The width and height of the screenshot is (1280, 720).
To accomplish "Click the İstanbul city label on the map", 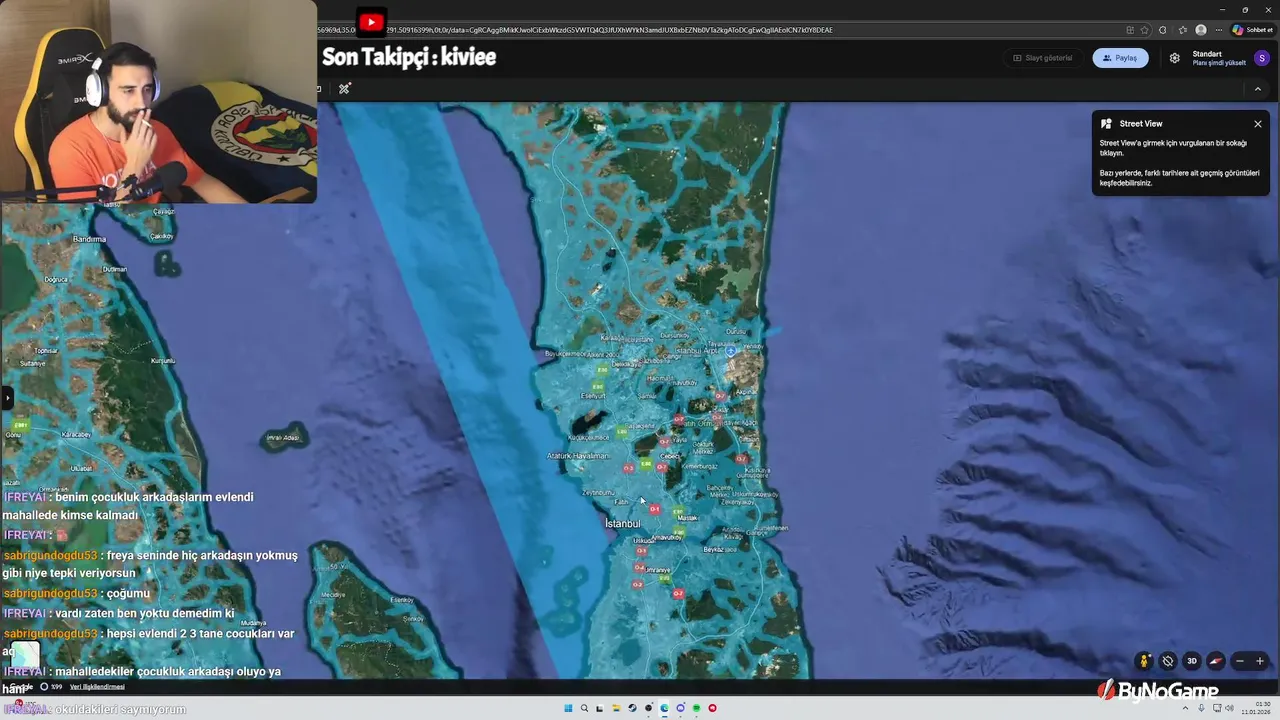I will 623,524.
